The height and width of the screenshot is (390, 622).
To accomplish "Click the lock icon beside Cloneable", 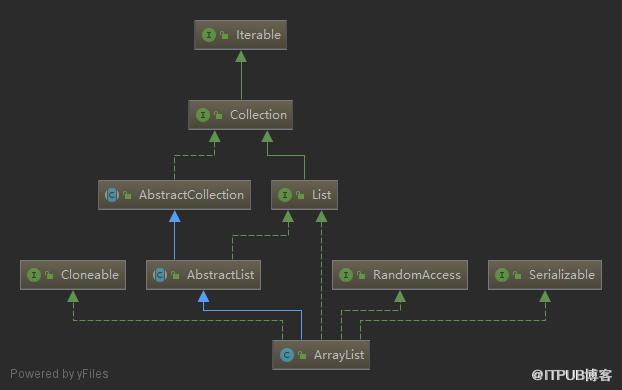I will [x=49, y=275].
